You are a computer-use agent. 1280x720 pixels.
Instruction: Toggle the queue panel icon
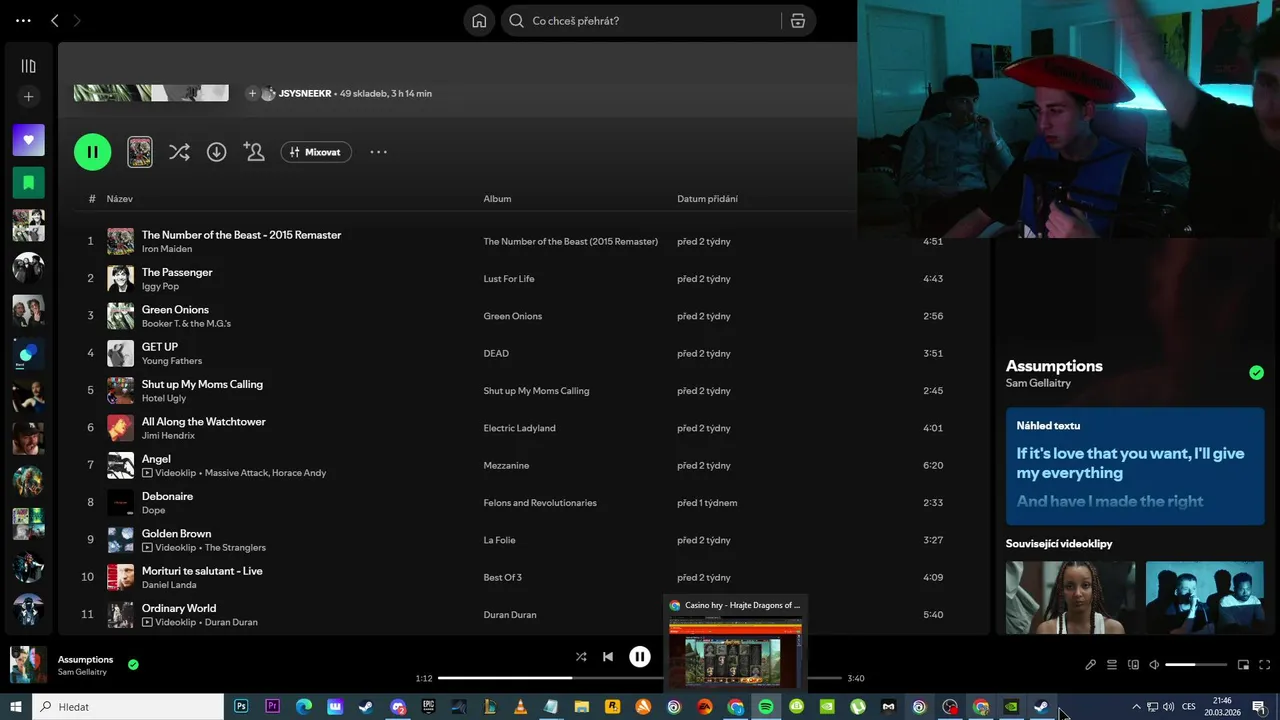tap(1112, 665)
